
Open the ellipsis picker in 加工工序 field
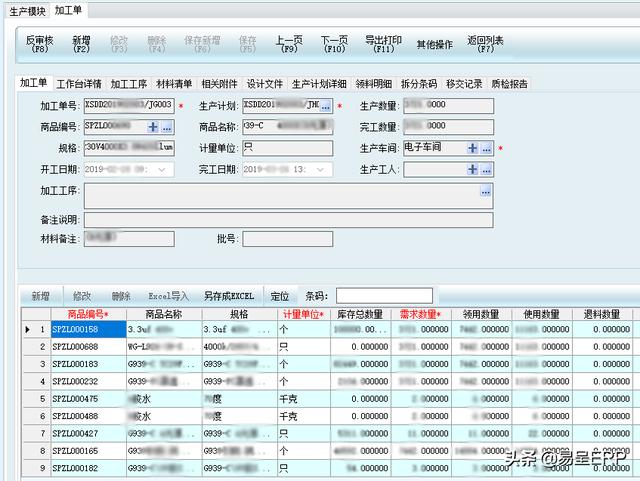click(x=485, y=191)
